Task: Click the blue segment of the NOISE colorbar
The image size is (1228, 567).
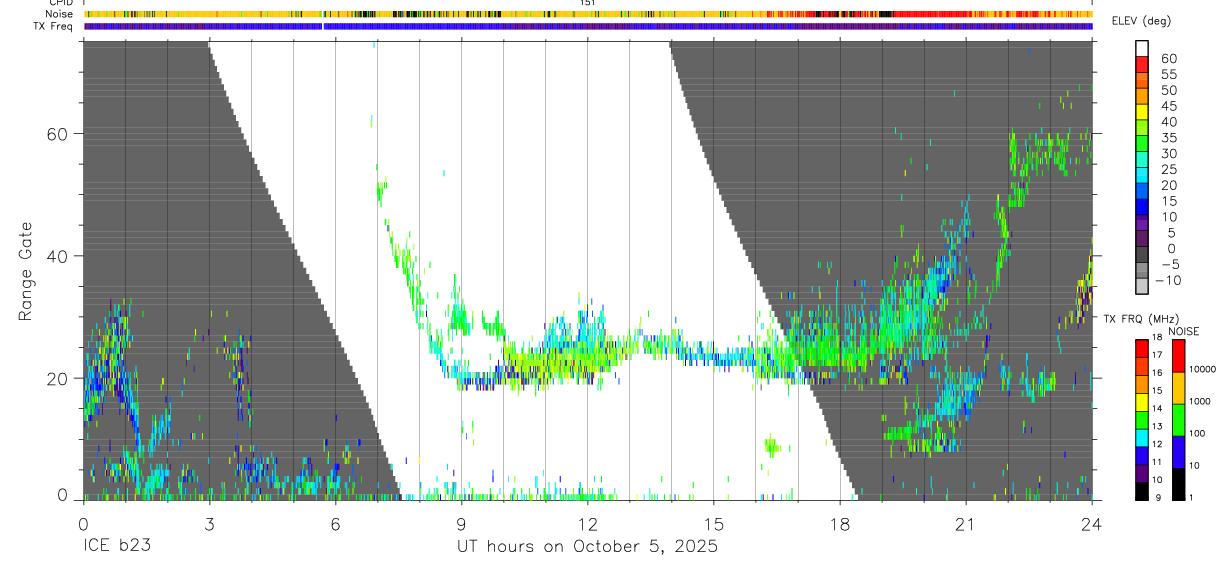Action: (x=1178, y=451)
